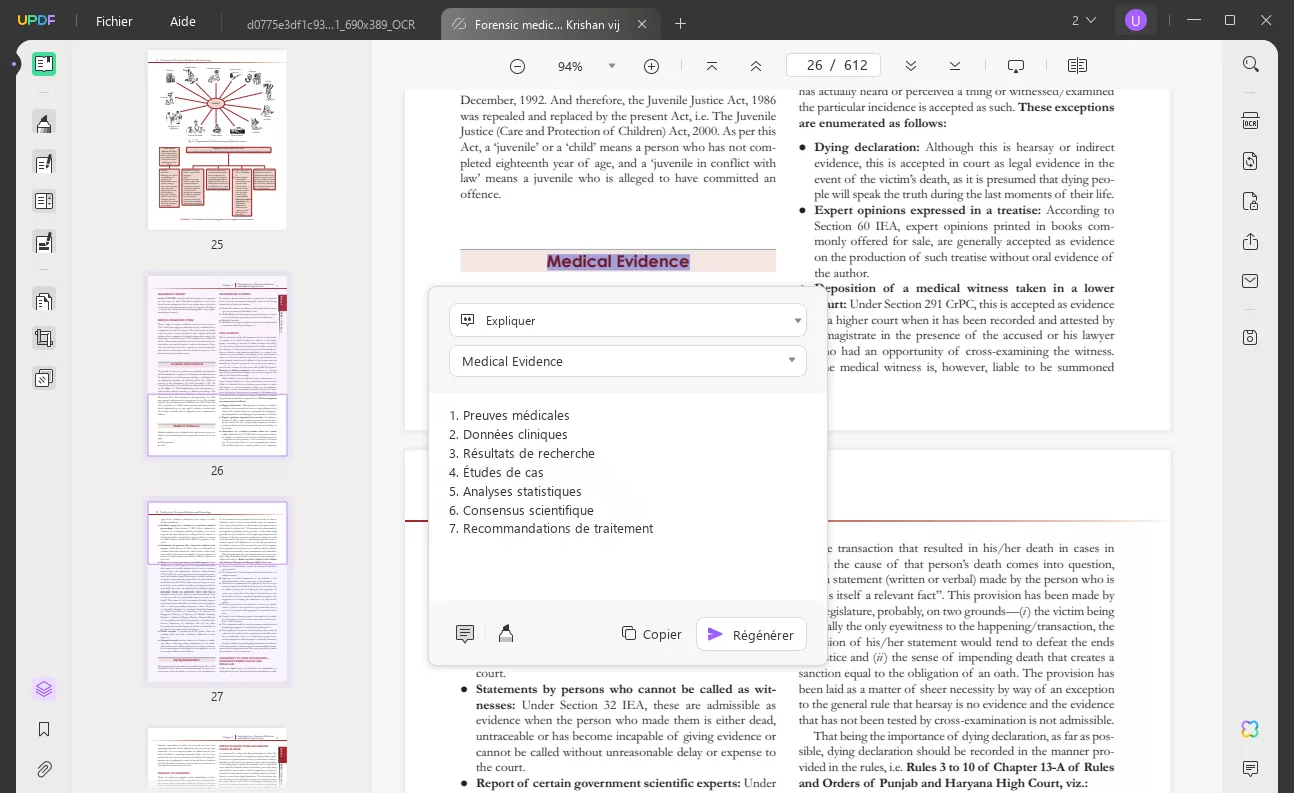Change the page display layout
Viewport: 1294px width, 793px height.
tap(1077, 66)
